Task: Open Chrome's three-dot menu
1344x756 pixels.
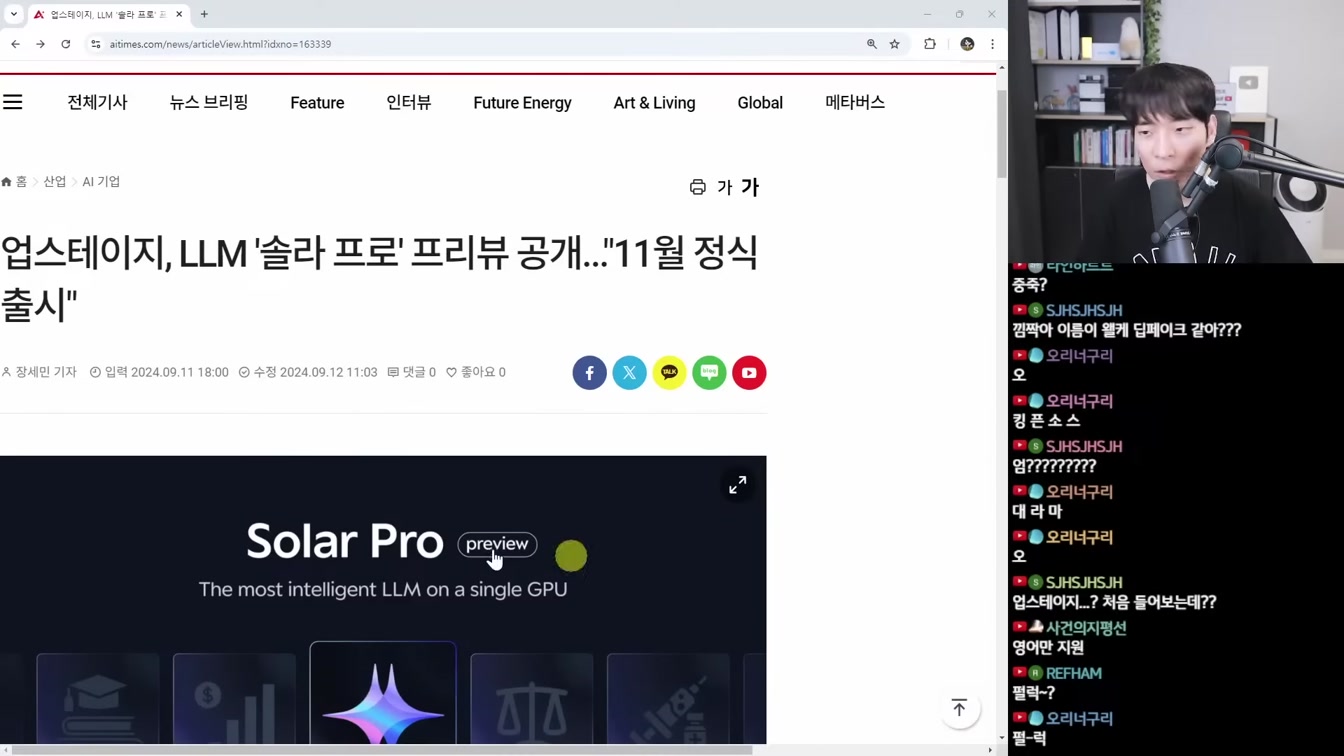Action: (x=992, y=44)
